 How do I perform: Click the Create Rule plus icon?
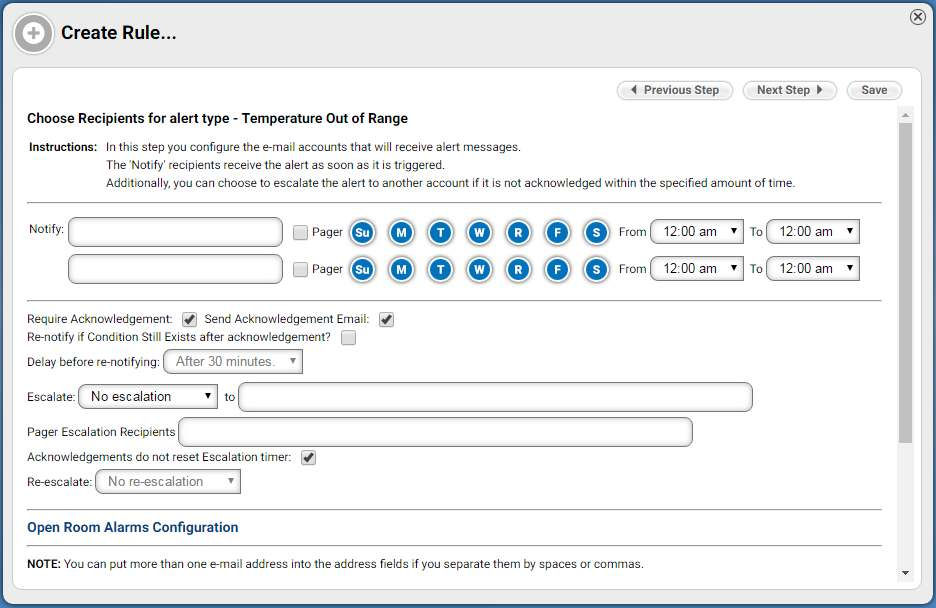(x=33, y=33)
